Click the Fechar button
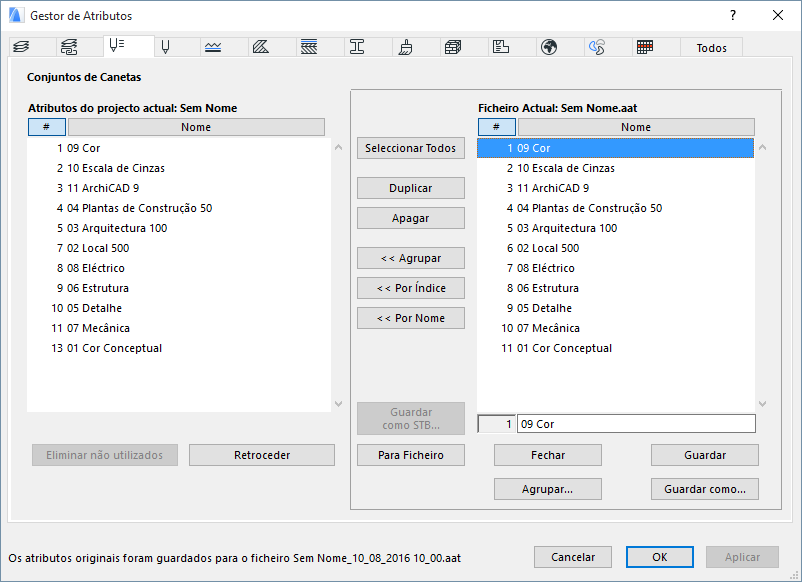The height and width of the screenshot is (582, 802). click(x=548, y=455)
